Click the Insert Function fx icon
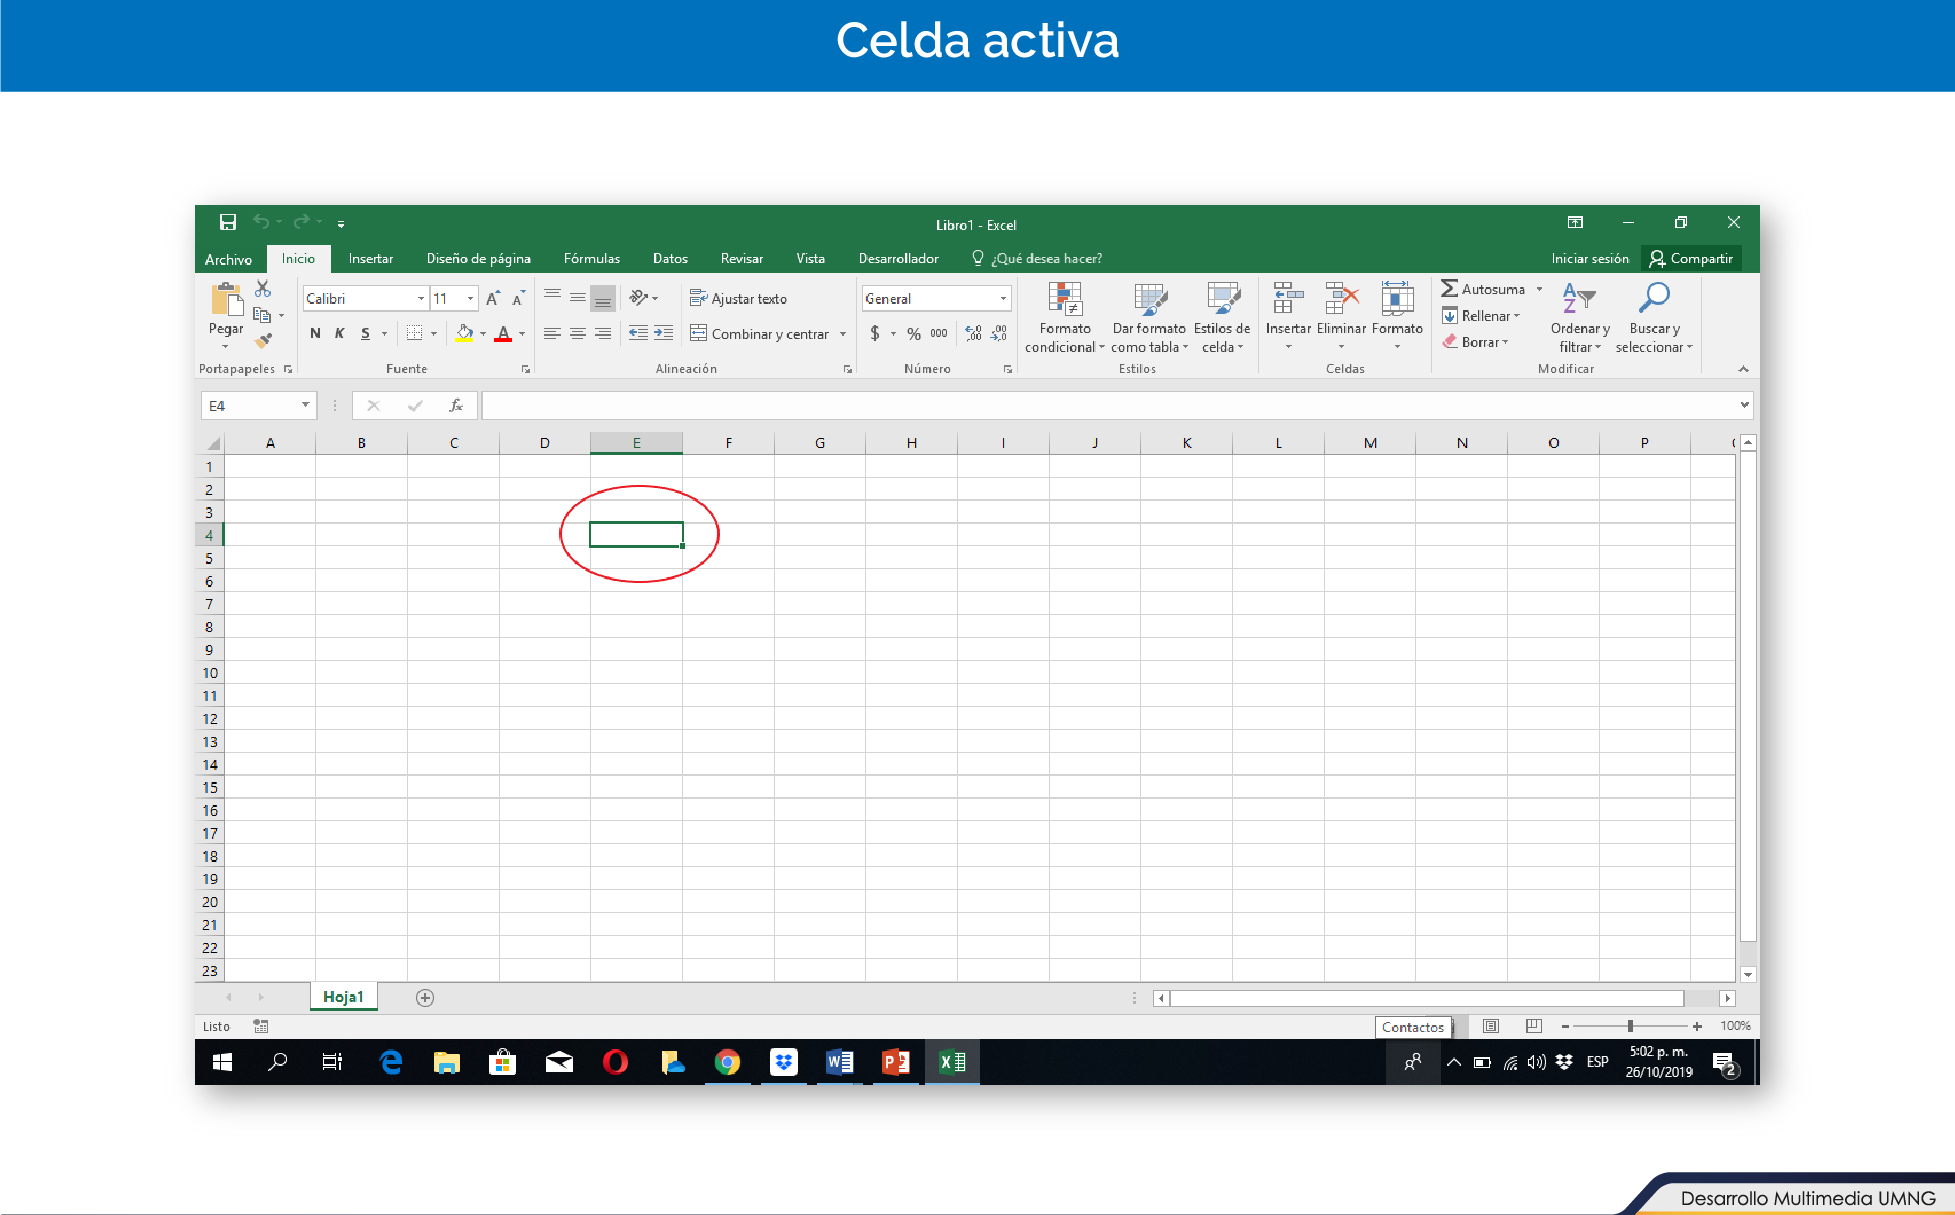 (456, 405)
